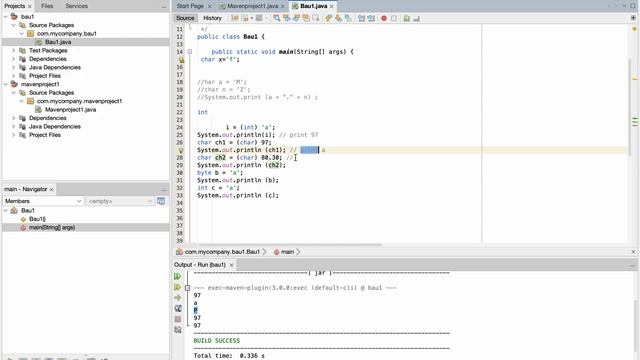Viewport: 640px width, 360px height.
Task: Click the wrap text icon in Output sidebar
Action: coord(178,308)
